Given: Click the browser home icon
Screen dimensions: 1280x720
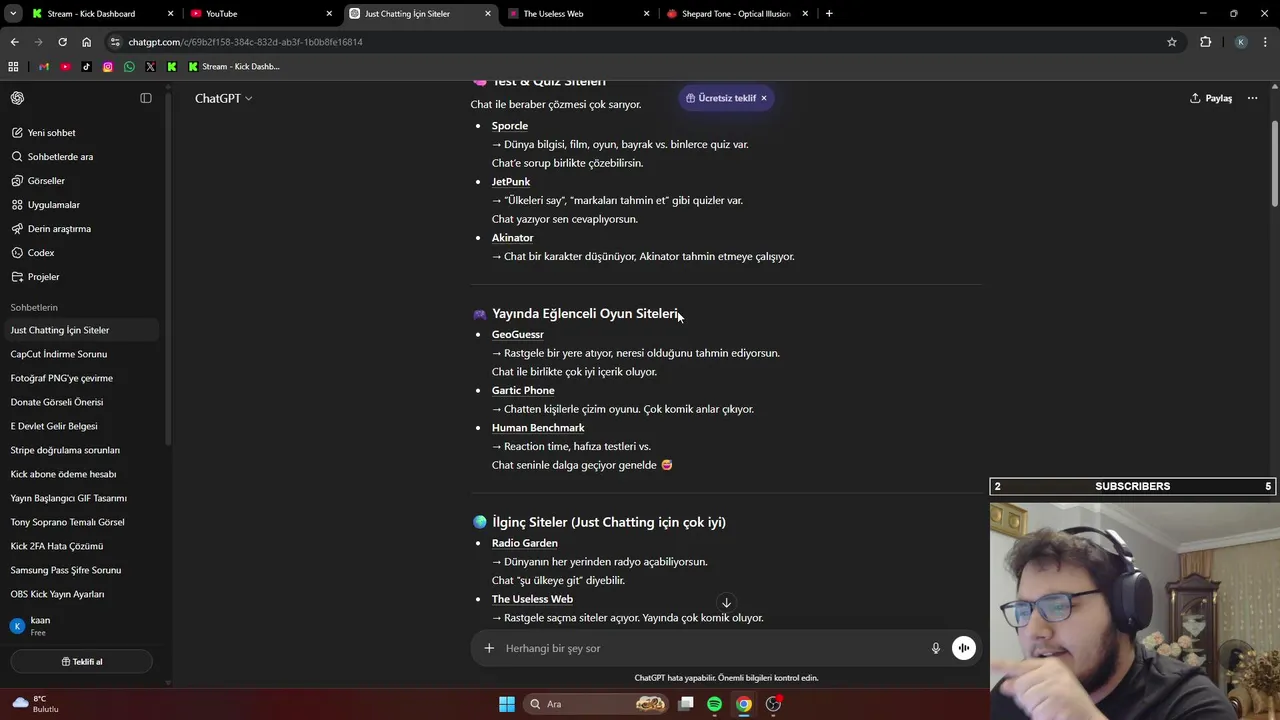Looking at the screenshot, I should point(86,42).
